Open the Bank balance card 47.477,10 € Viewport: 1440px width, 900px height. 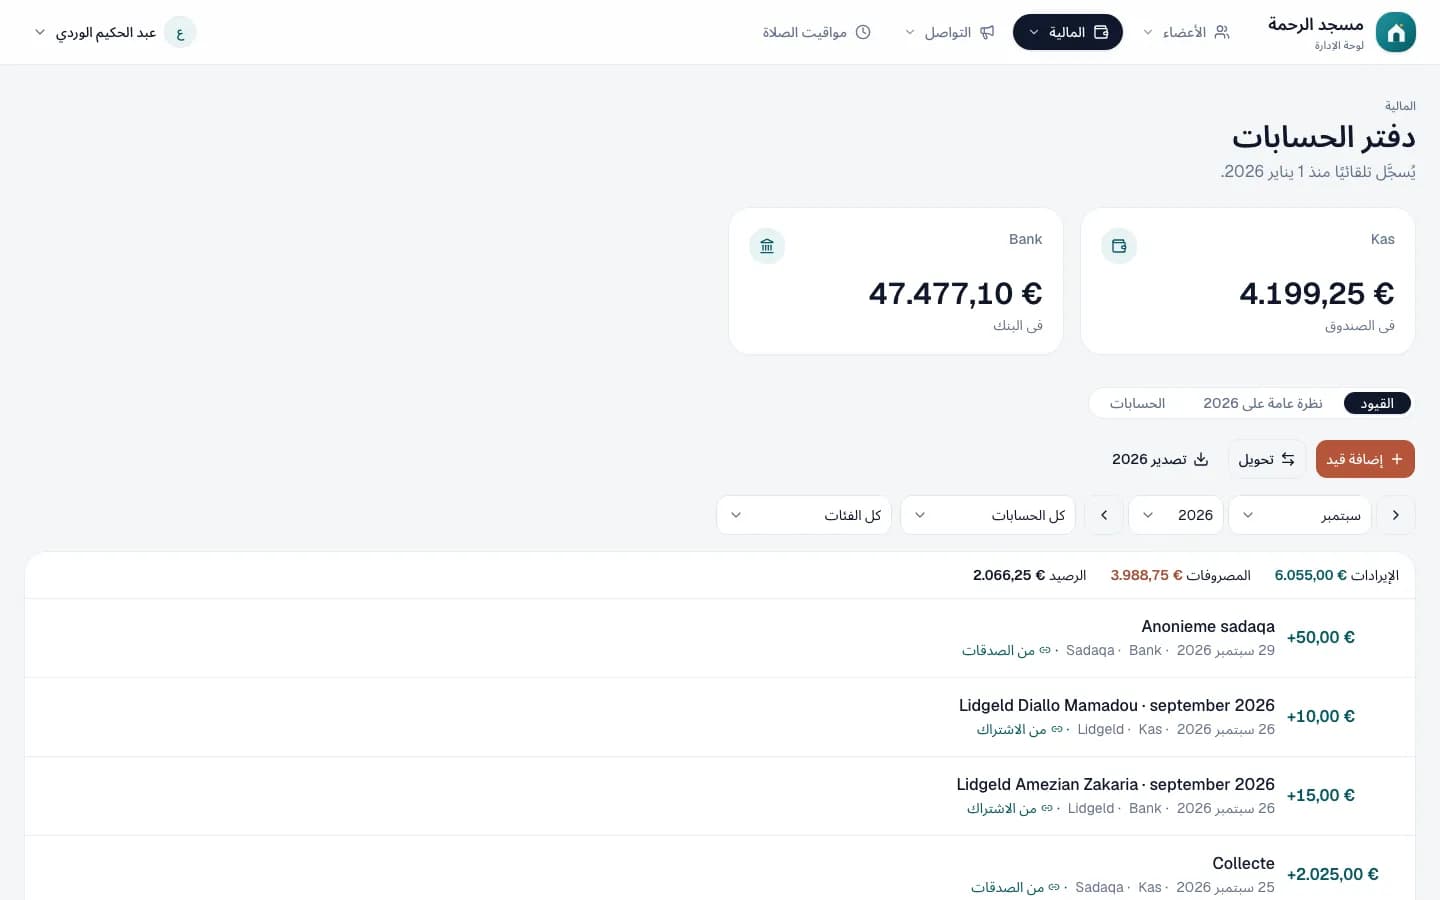[896, 281]
